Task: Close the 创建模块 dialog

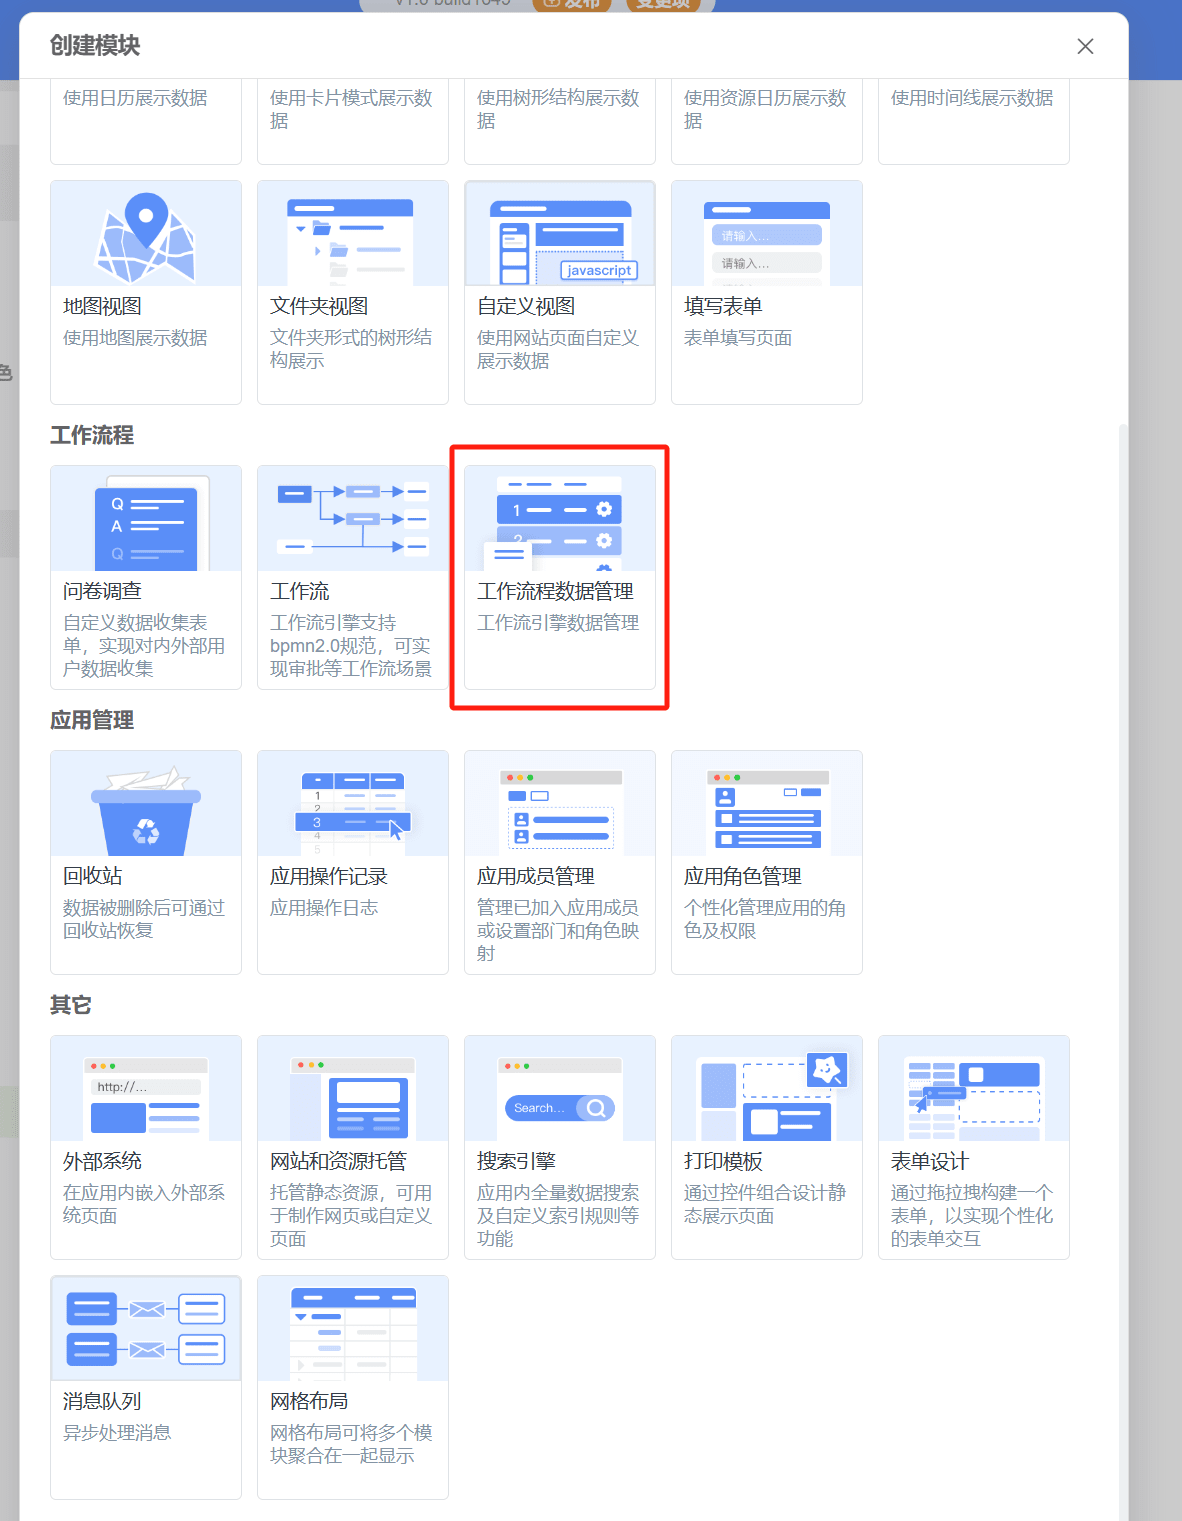Action: (1085, 47)
